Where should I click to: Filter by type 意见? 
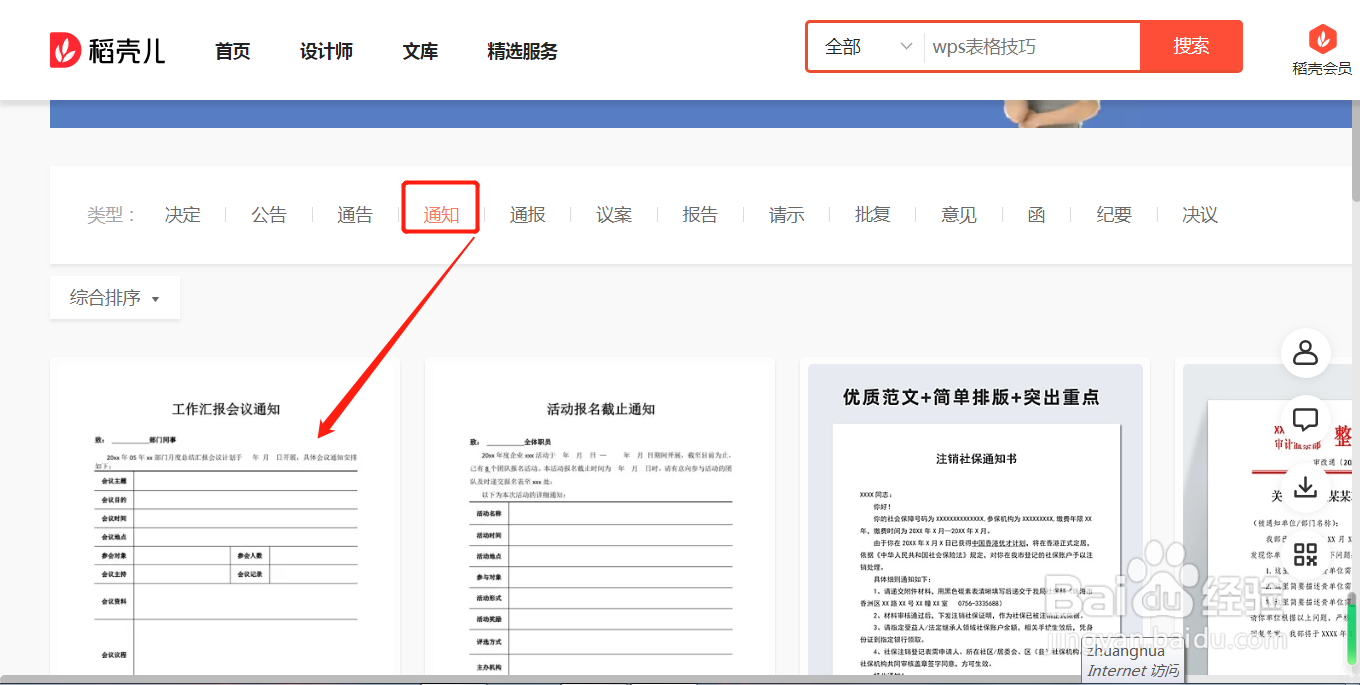(x=959, y=215)
